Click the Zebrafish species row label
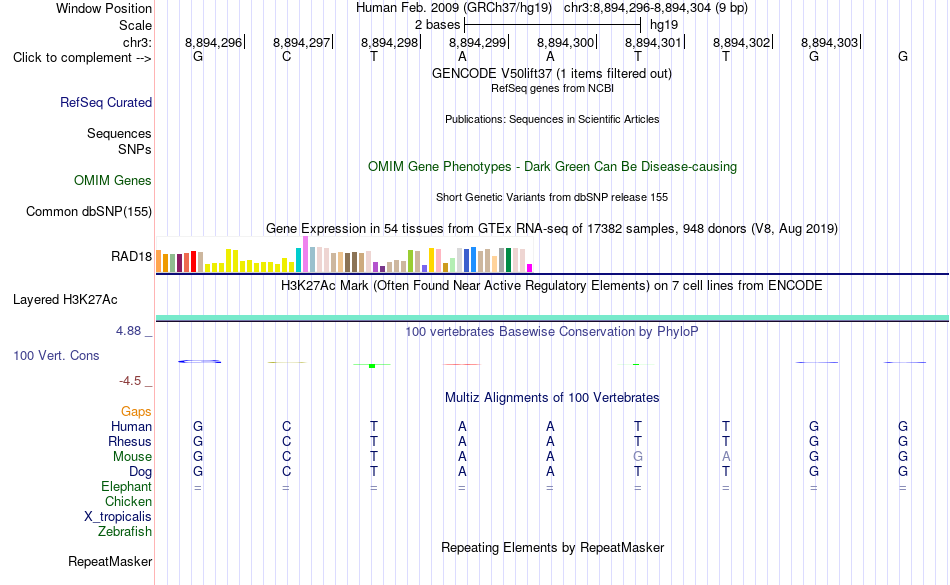The image size is (950, 585). tap(125, 531)
